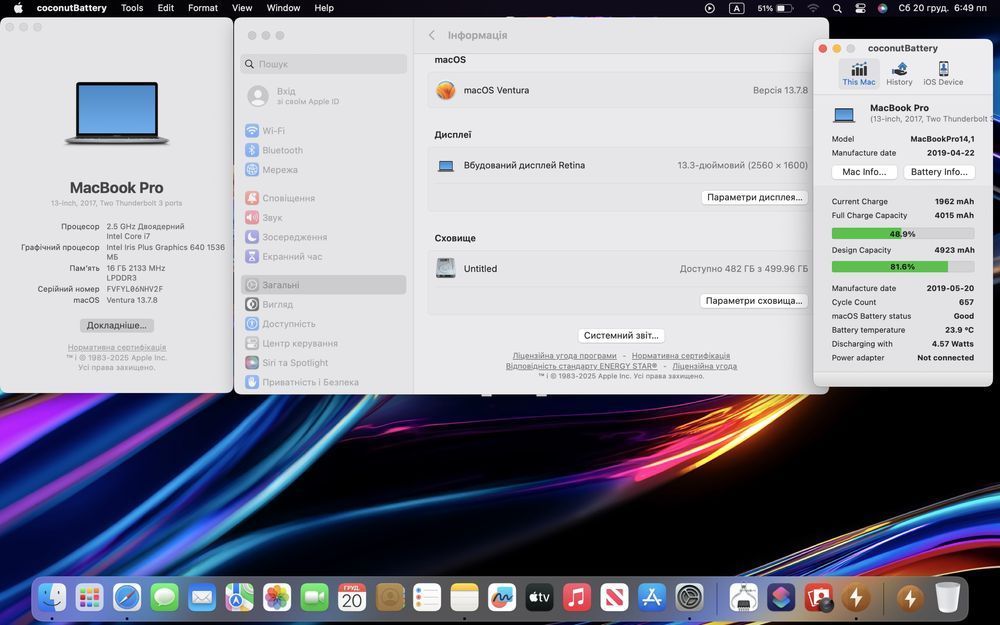This screenshot has width=1000, height=625.
Task: Open Параметри дисплея...
Action: pos(754,198)
